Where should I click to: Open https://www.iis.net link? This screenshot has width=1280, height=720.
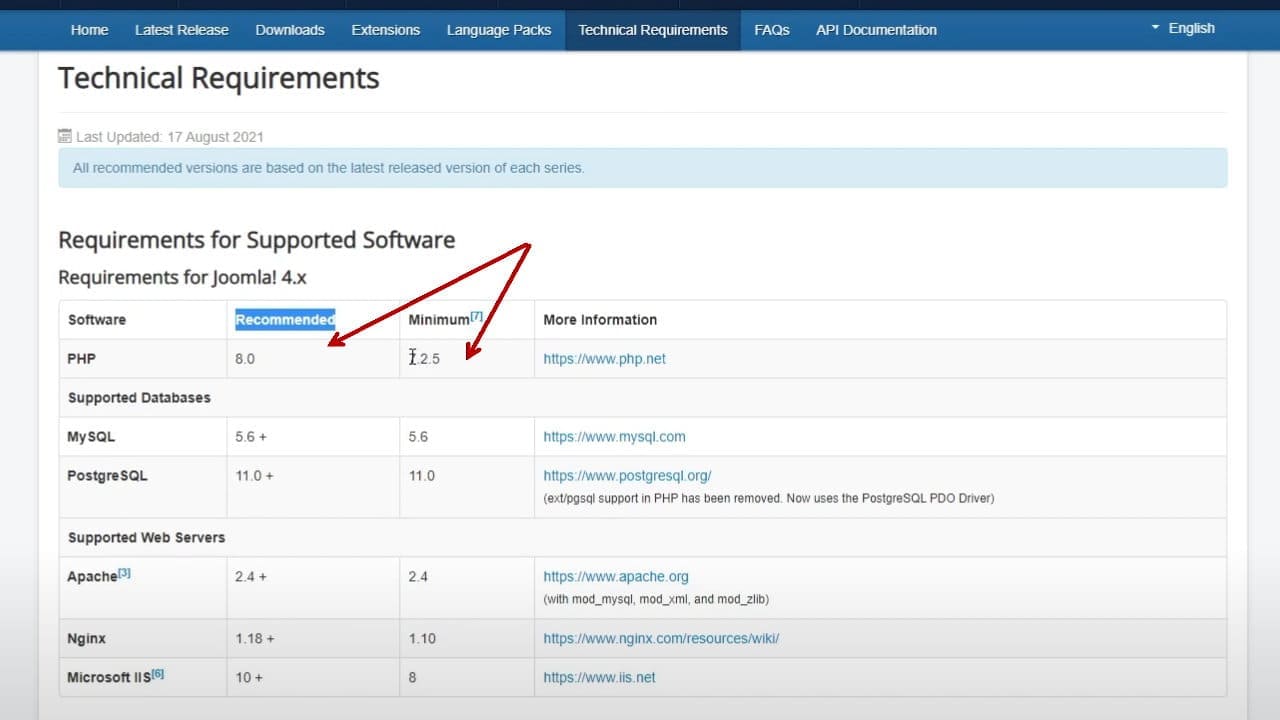click(x=599, y=677)
